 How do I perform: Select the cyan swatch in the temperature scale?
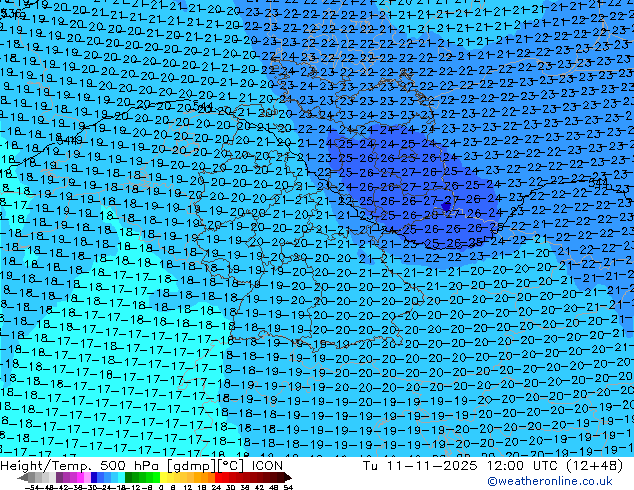121,478
